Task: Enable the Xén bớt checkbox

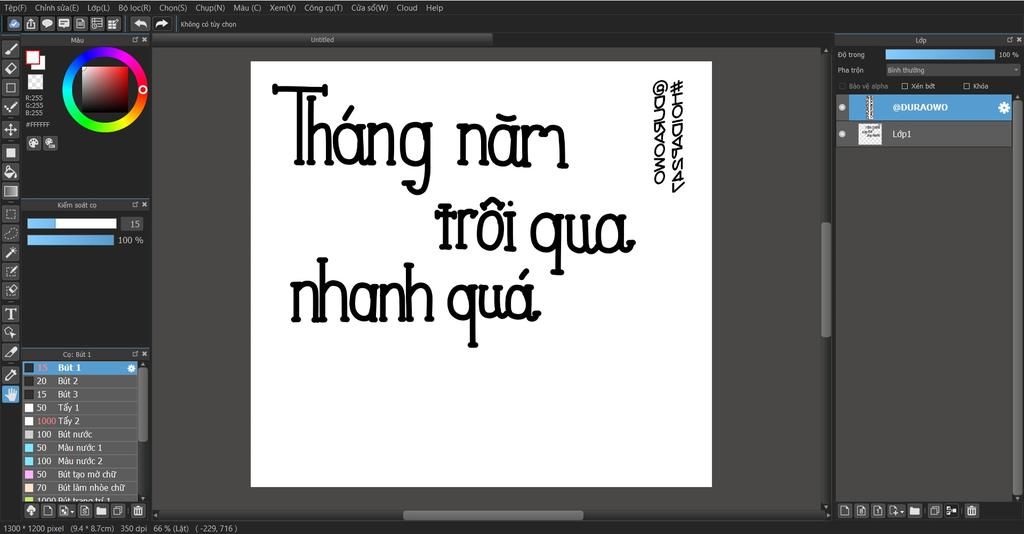Action: [x=904, y=86]
